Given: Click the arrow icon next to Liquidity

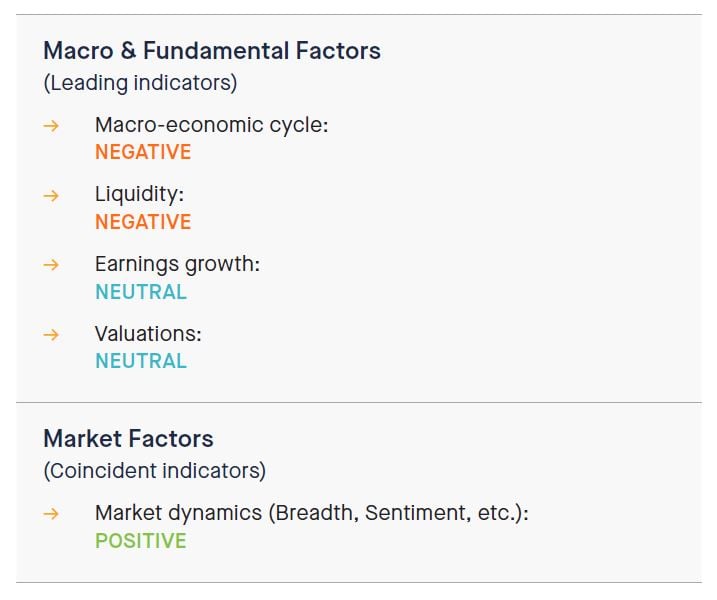Looking at the screenshot, I should pyautogui.click(x=51, y=196).
